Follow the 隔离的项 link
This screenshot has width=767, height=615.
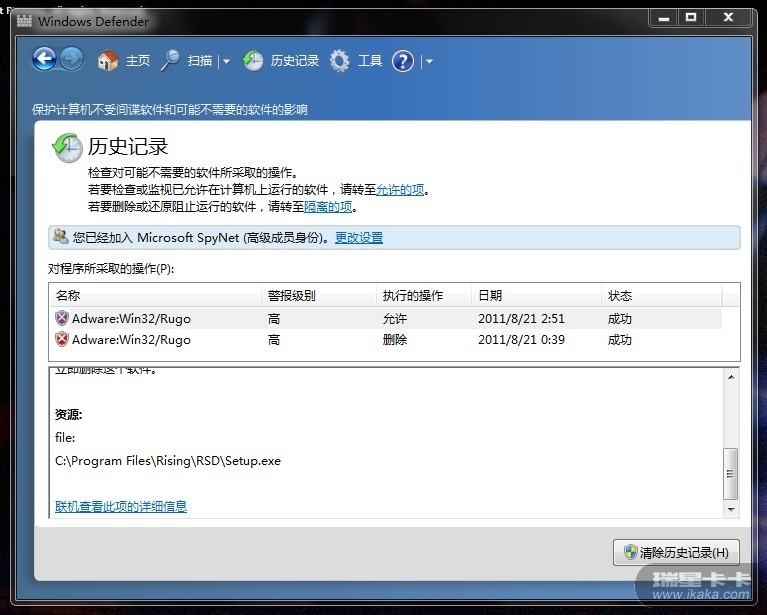tap(328, 207)
